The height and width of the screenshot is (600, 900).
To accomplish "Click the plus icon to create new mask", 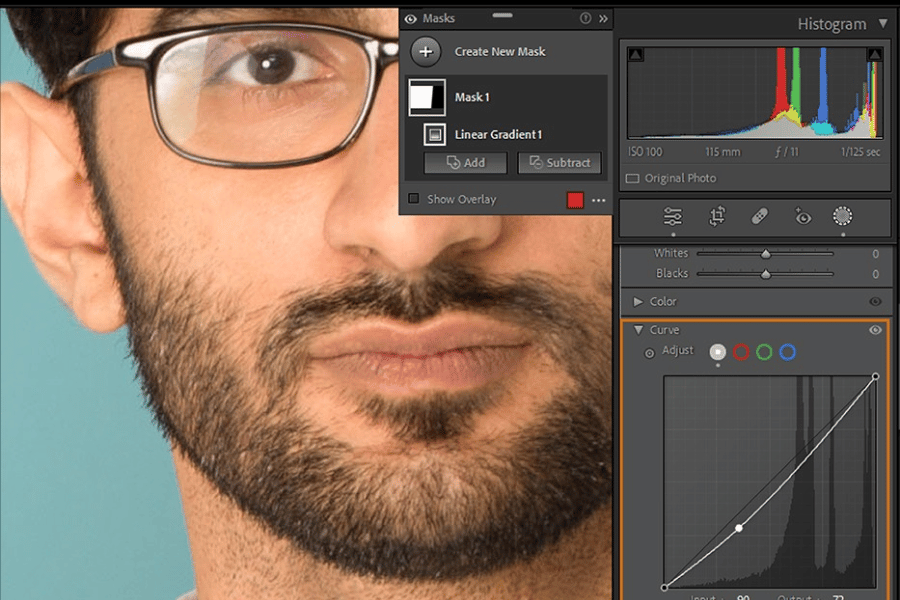I will [425, 51].
